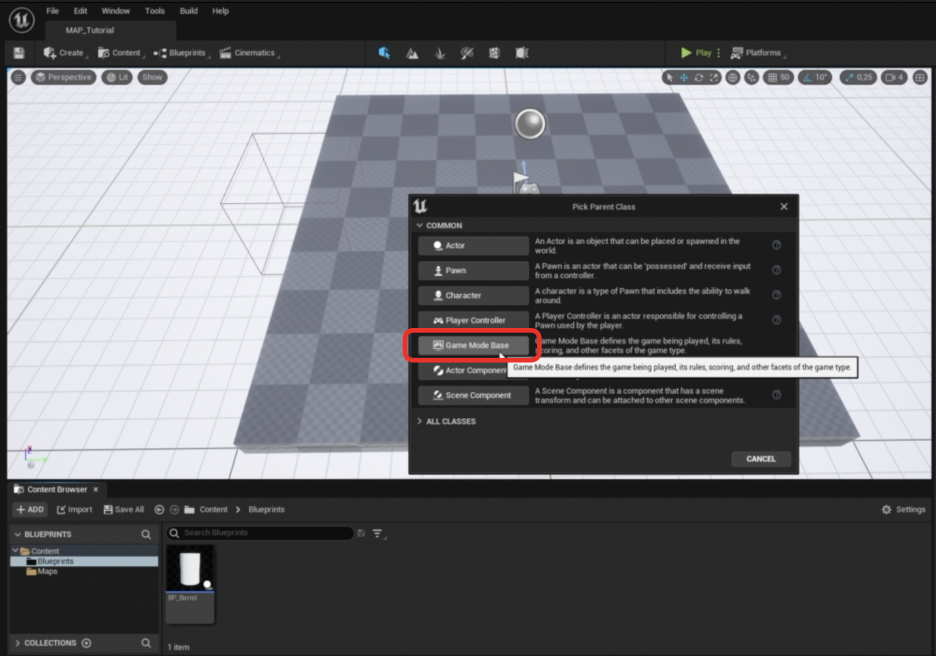The width and height of the screenshot is (936, 656).
Task: Choose the viewport Select objects cursor tool
Action: pos(669,77)
